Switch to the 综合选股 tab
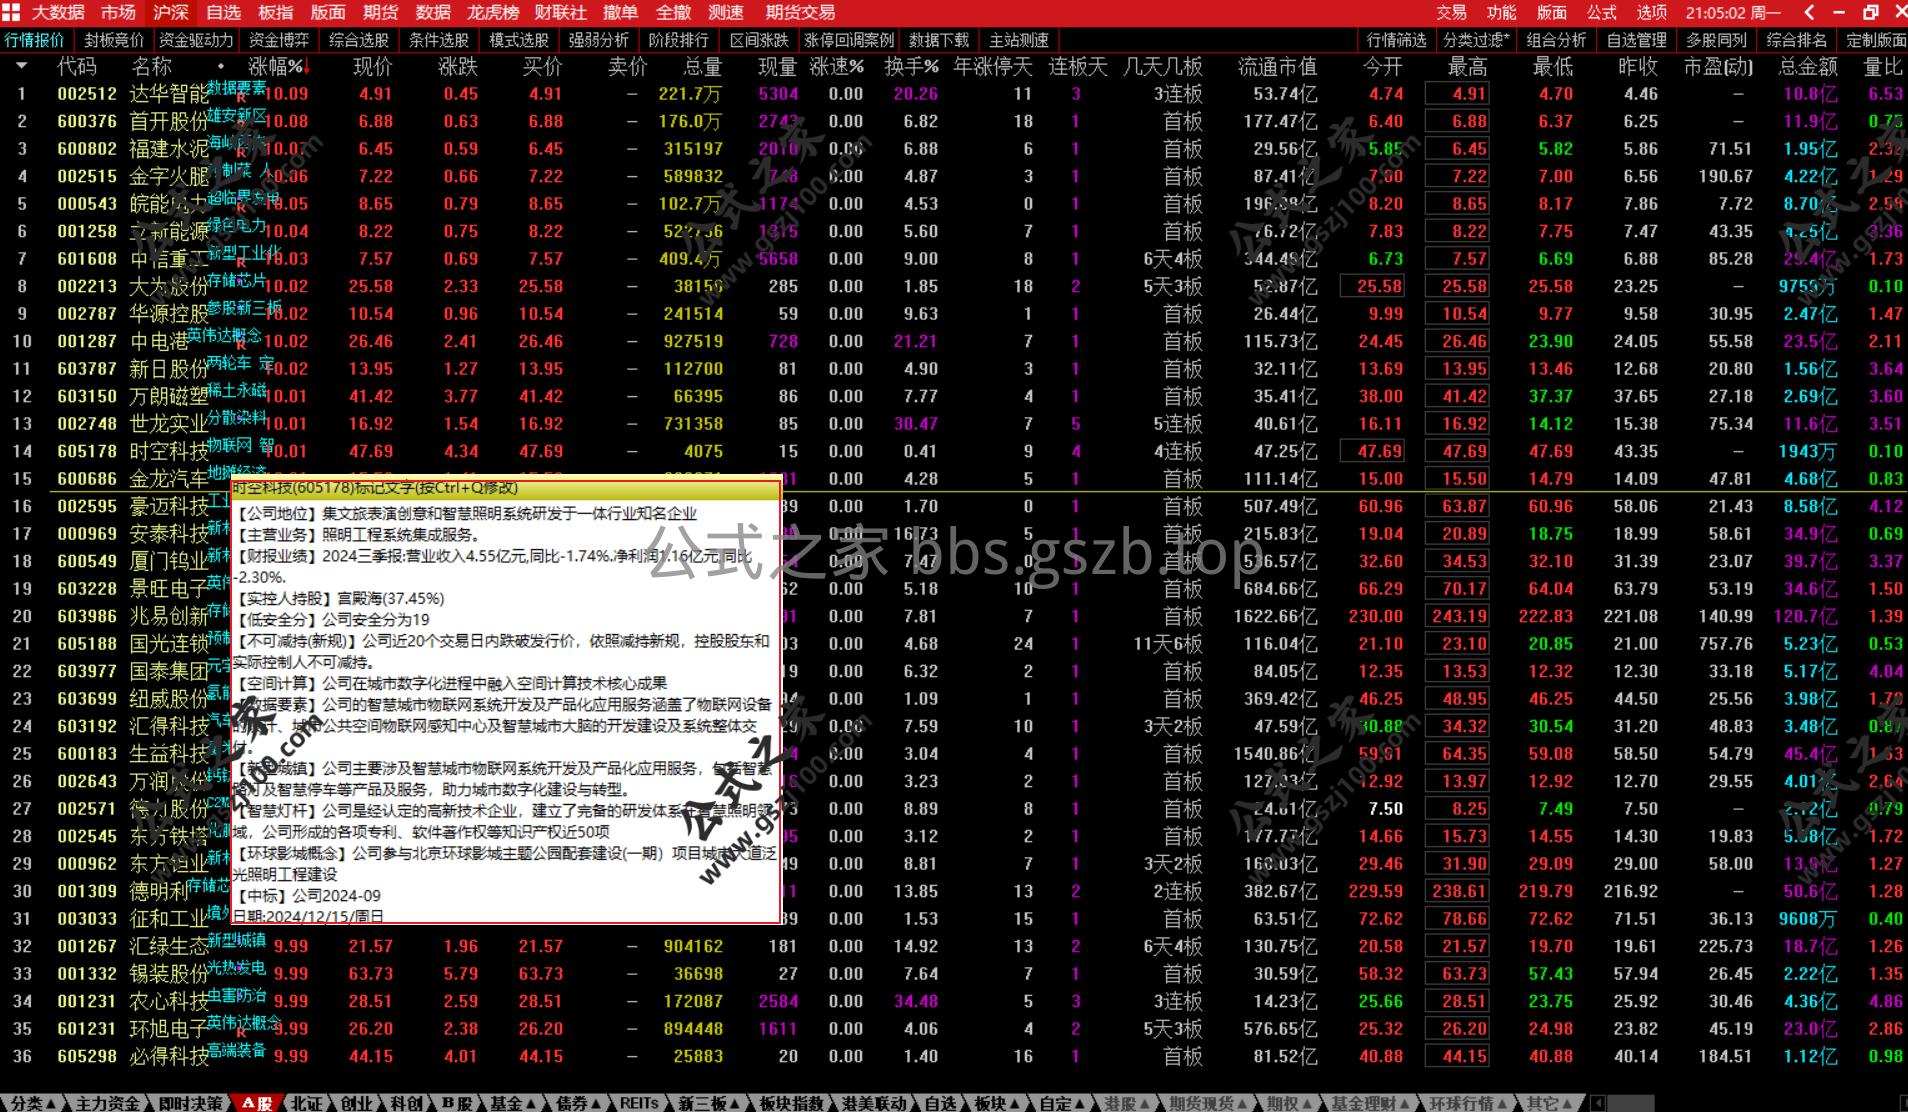1908x1112 pixels. [x=358, y=40]
